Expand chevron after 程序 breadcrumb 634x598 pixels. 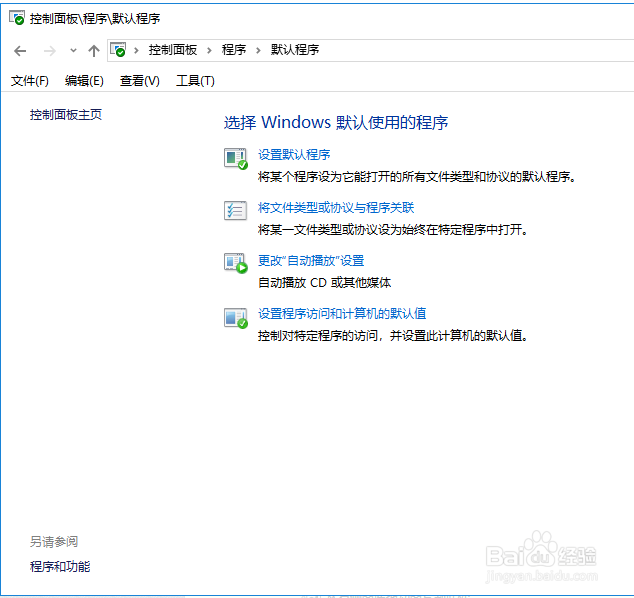258,50
